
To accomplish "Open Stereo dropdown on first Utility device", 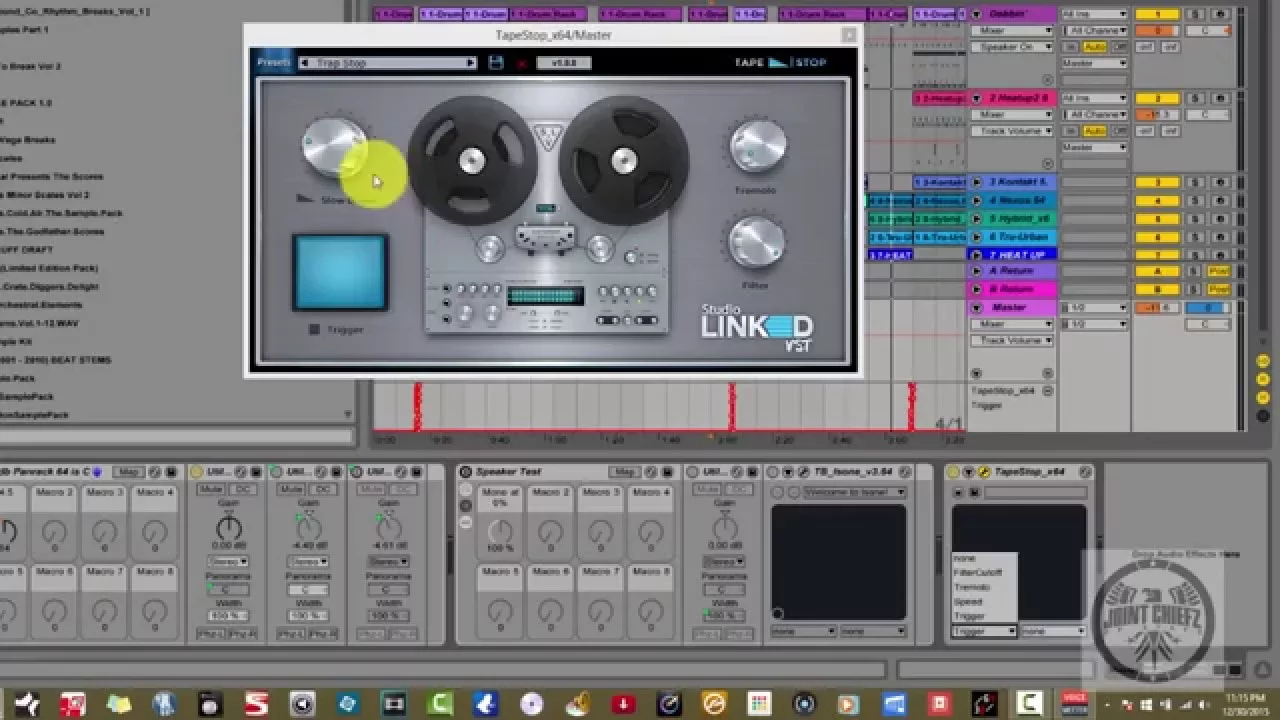I will [228, 562].
